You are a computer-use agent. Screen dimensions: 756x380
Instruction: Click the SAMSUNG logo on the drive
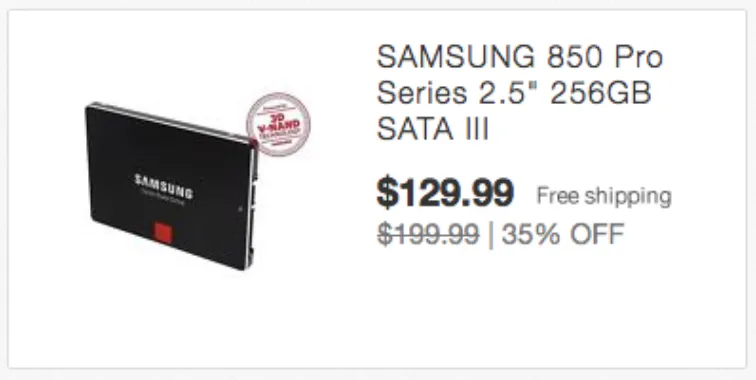(163, 186)
